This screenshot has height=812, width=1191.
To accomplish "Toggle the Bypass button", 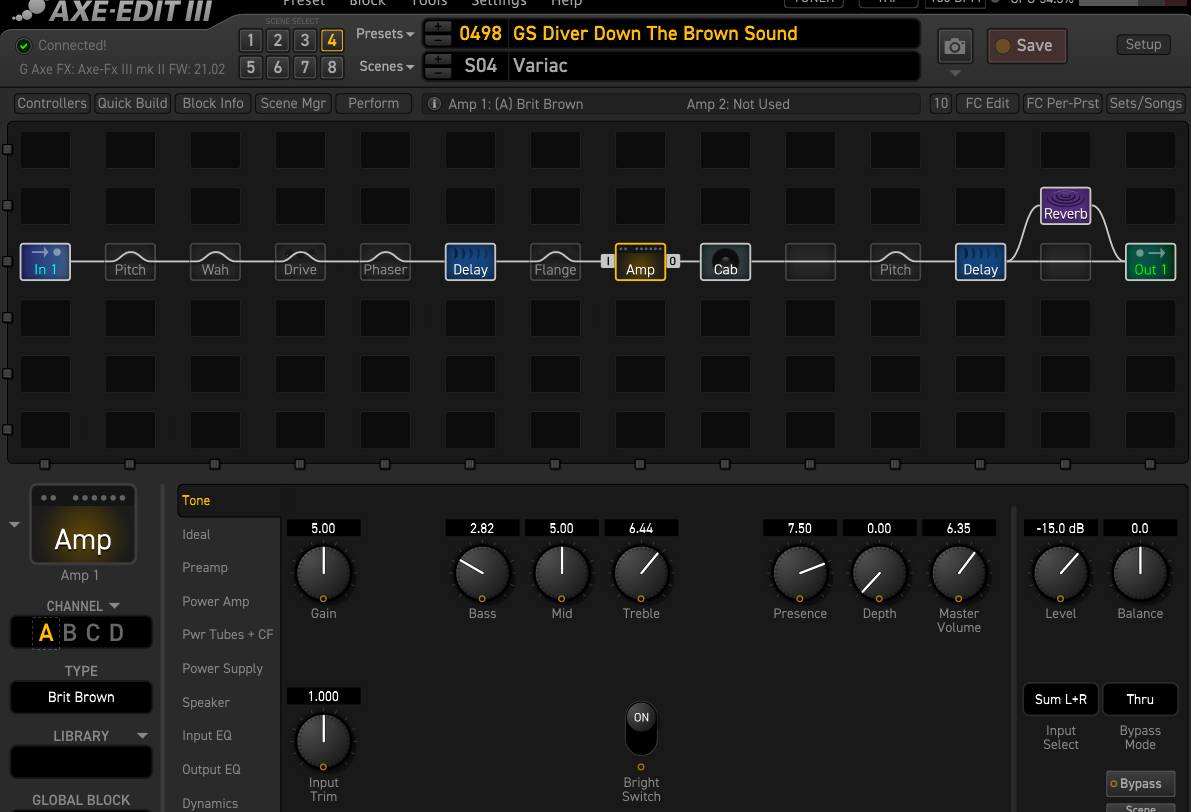I will 1140,783.
